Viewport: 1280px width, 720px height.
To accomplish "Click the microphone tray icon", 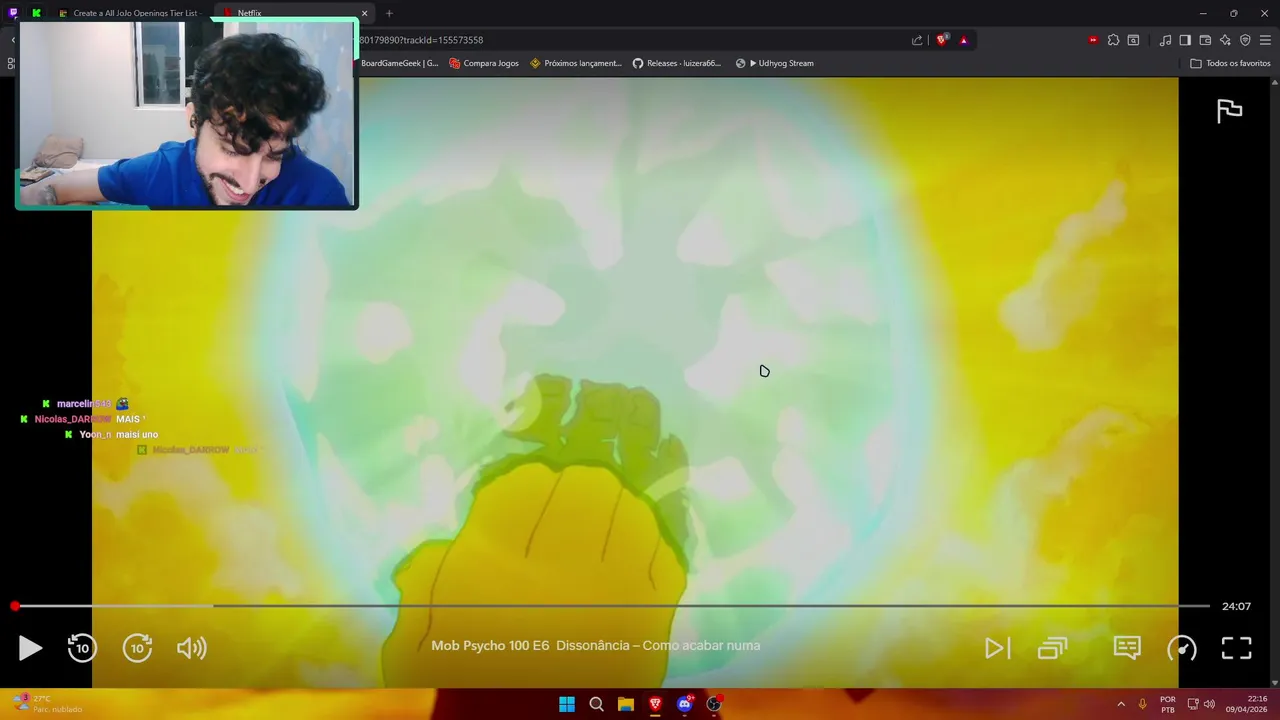I will 1142,704.
